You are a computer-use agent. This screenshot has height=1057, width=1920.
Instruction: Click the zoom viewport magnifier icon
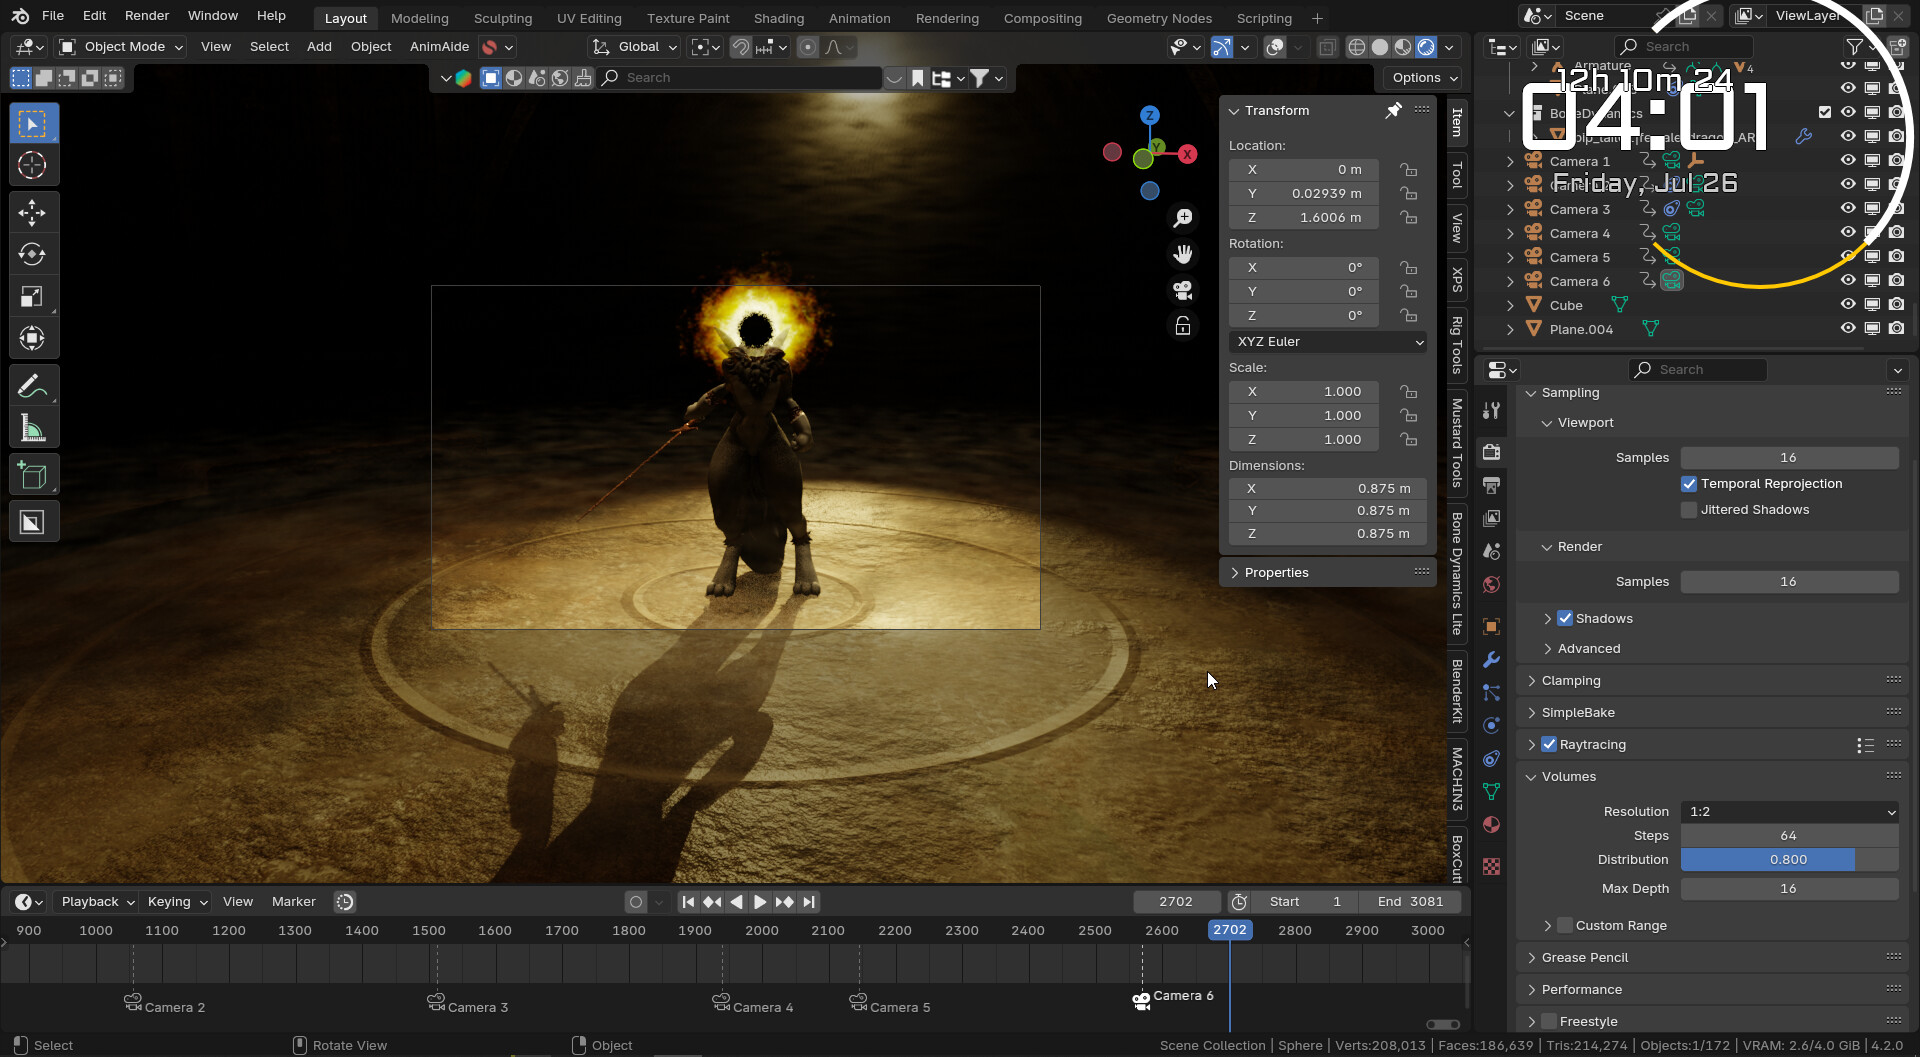(x=1183, y=218)
